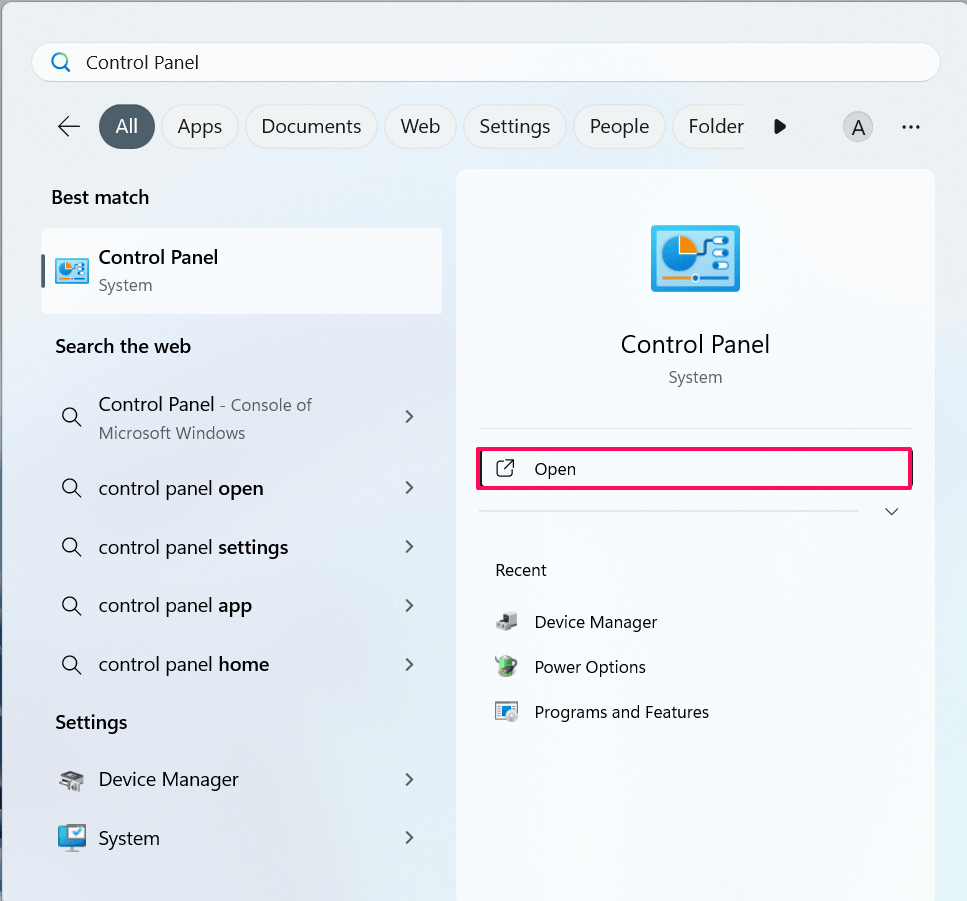
Task: Open recent item Power Options
Action: 590,667
